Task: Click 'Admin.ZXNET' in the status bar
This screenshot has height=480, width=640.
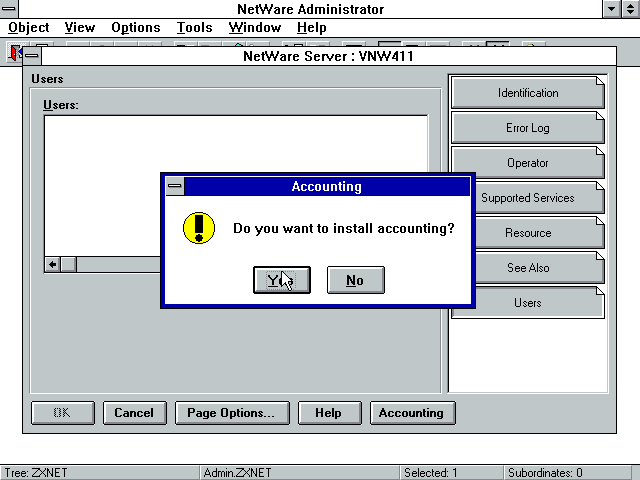Action: [237, 473]
